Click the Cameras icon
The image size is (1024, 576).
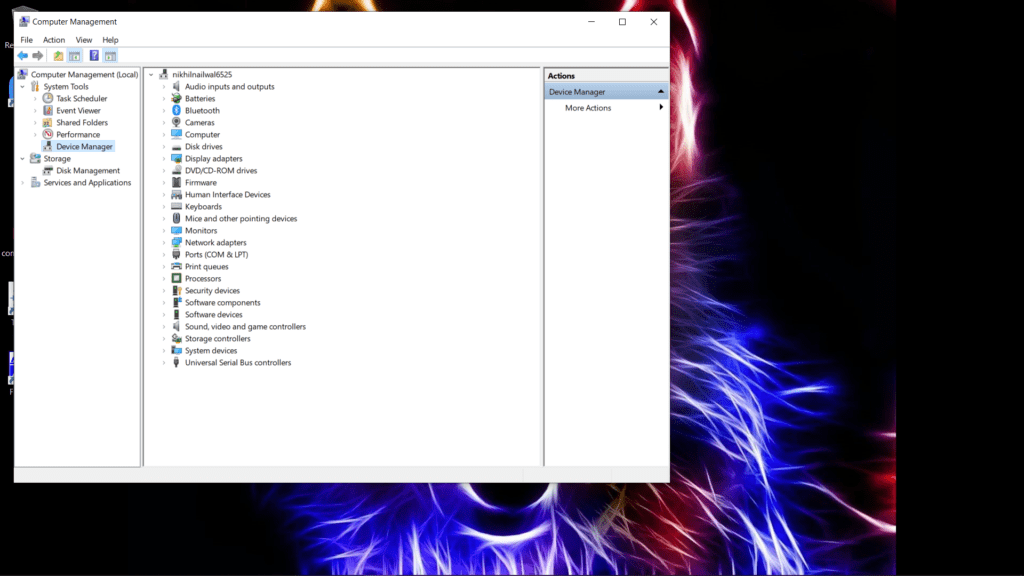pos(176,122)
